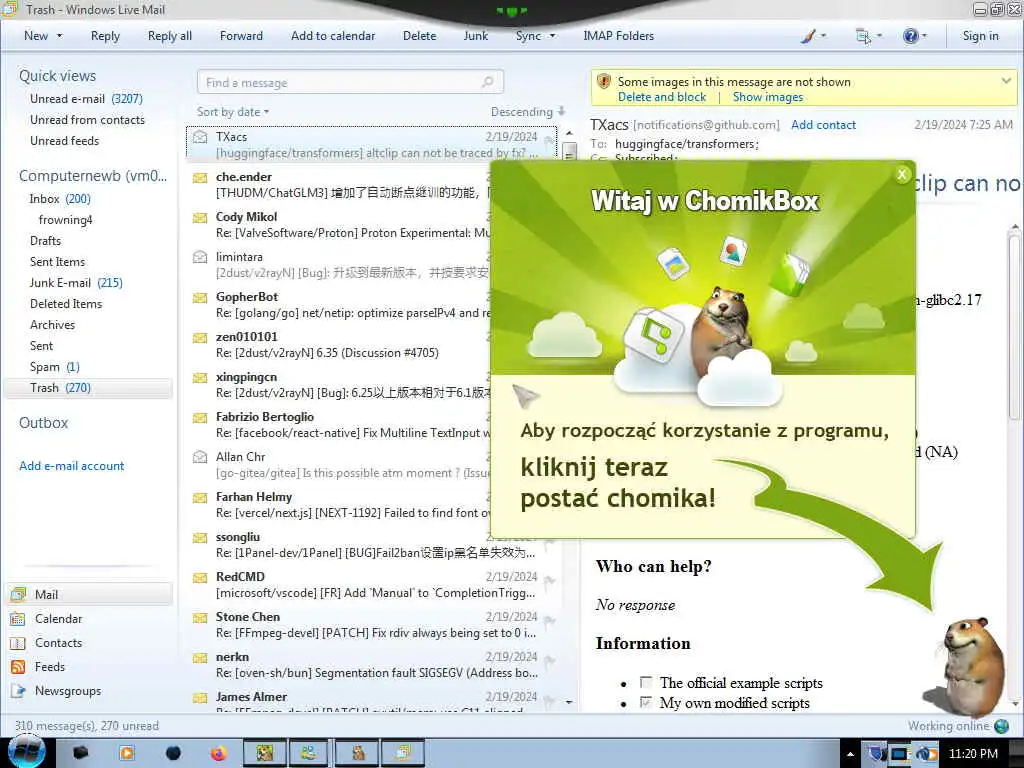Click the magnifier search icon in Find box
Image resolution: width=1024 pixels, height=768 pixels.
pyautogui.click(x=487, y=82)
